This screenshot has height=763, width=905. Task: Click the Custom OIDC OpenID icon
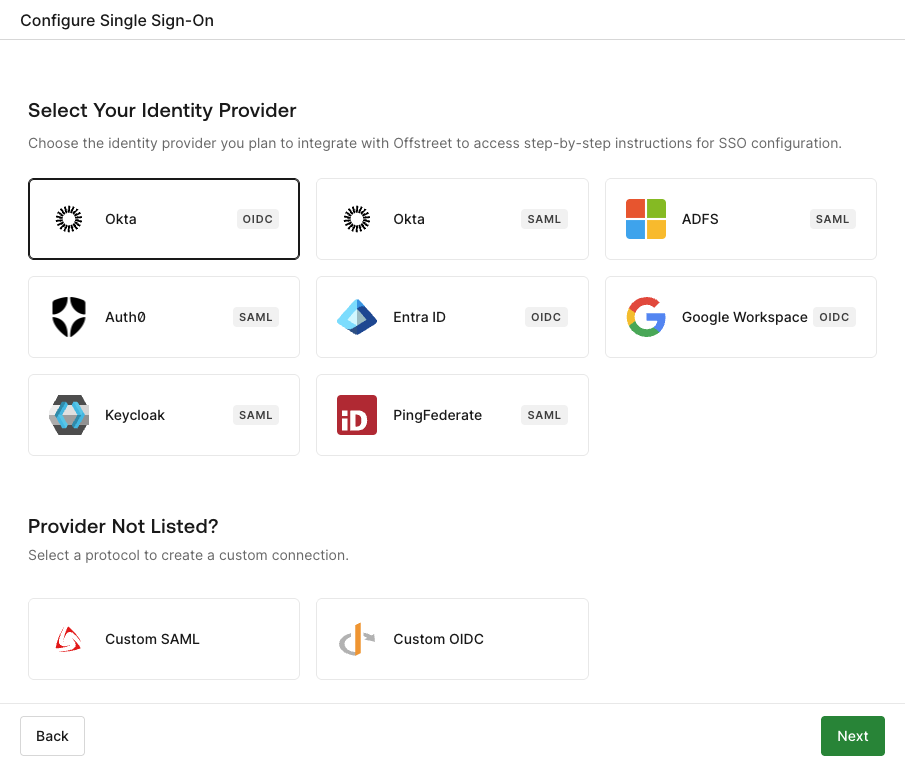click(x=357, y=639)
